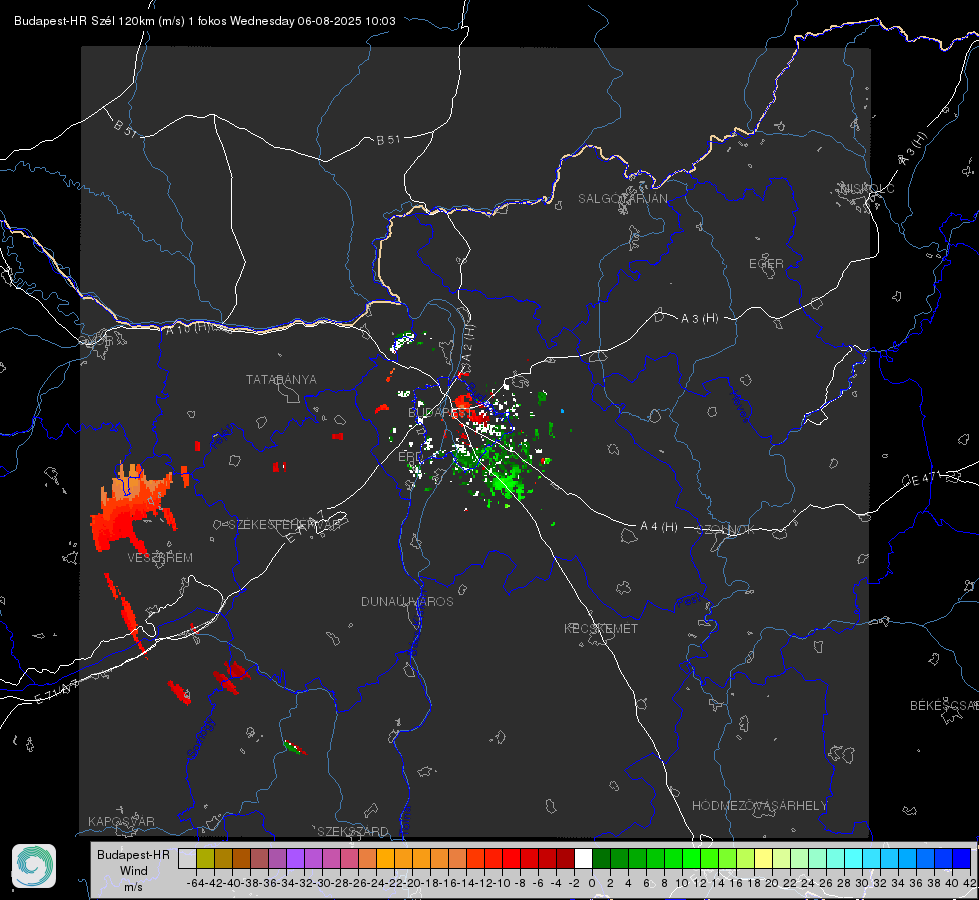Click the 0 value in the legend scale
Viewport: 979px width, 900px height.
point(592,883)
